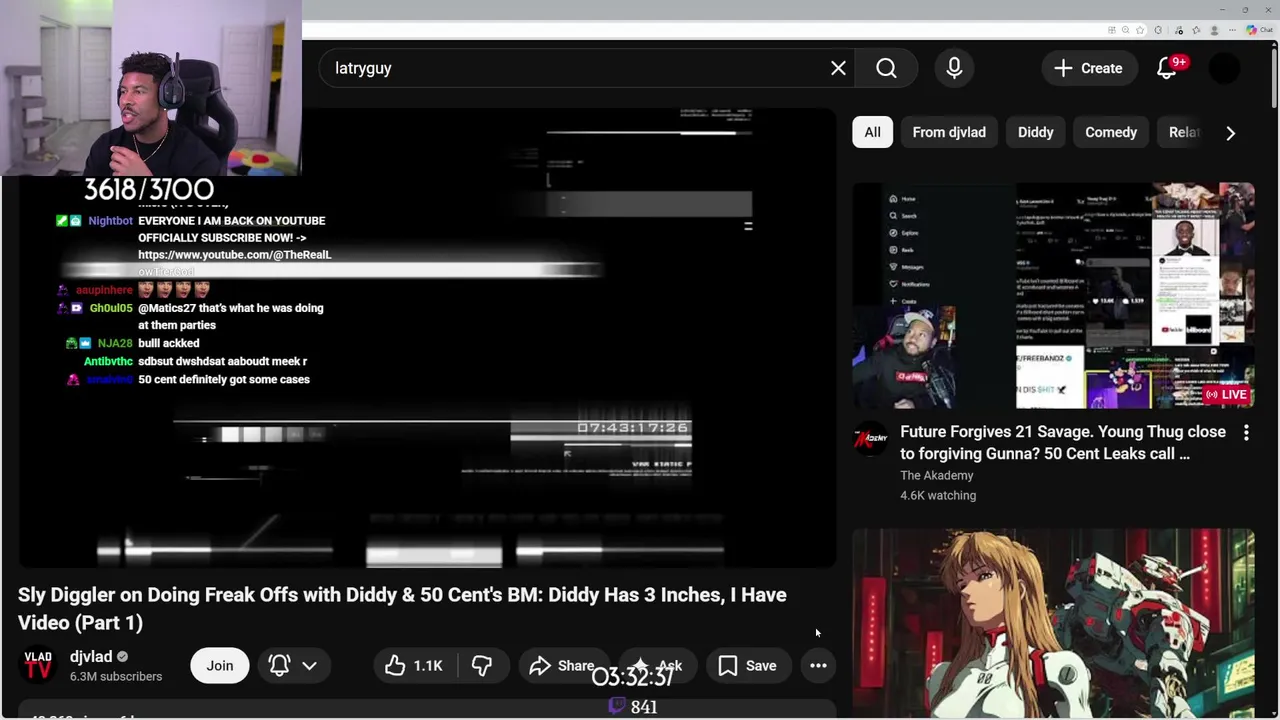
Task: Like the video with 1.1K likes
Action: pyautogui.click(x=415, y=665)
